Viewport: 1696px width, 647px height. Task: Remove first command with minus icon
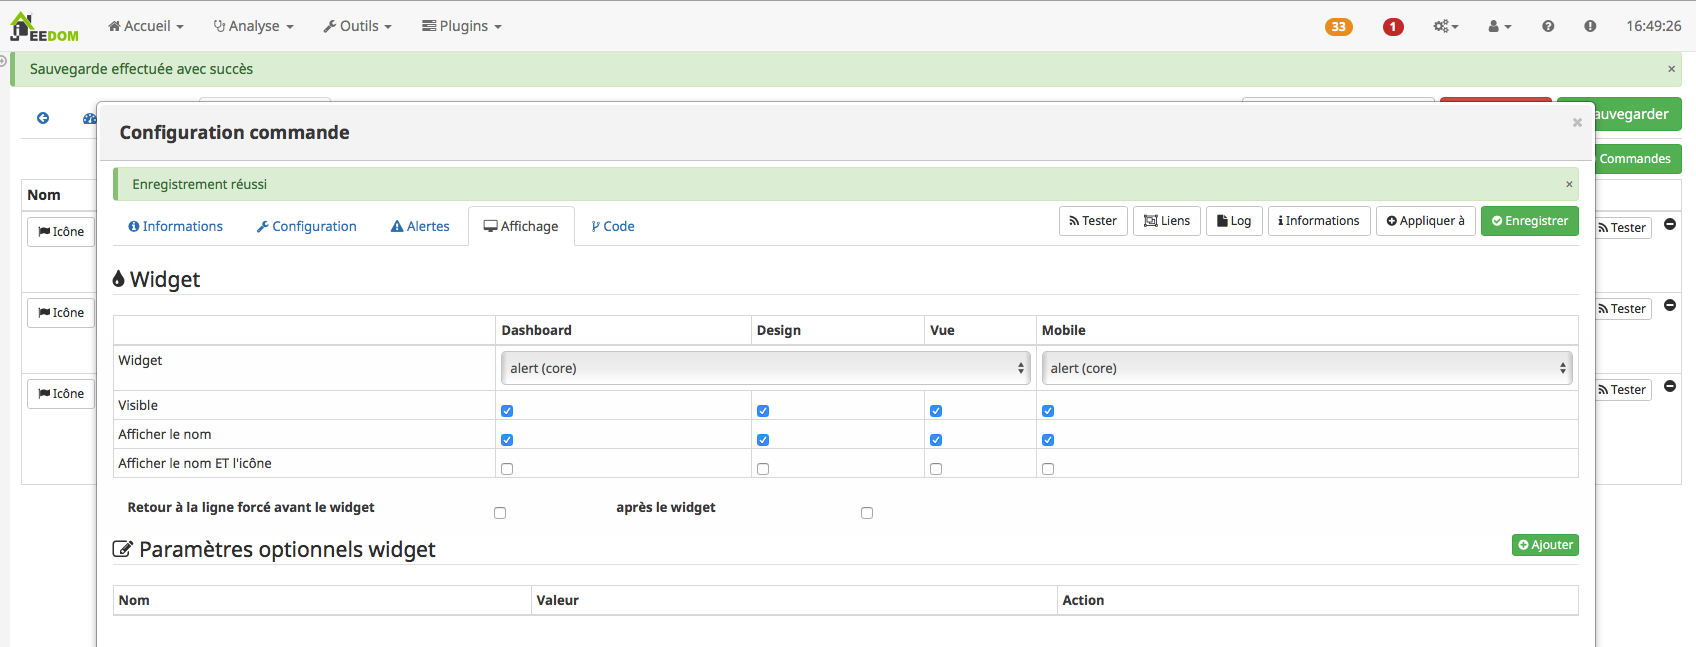pyautogui.click(x=1669, y=225)
